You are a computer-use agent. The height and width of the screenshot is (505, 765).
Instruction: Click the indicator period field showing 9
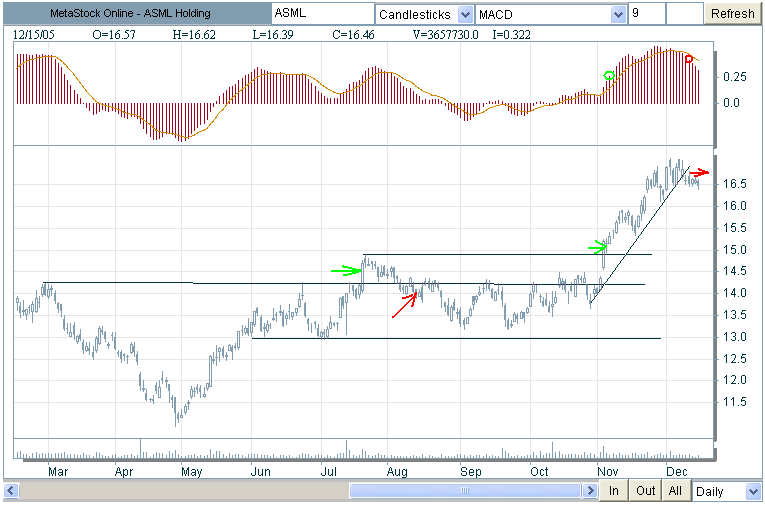pos(647,14)
